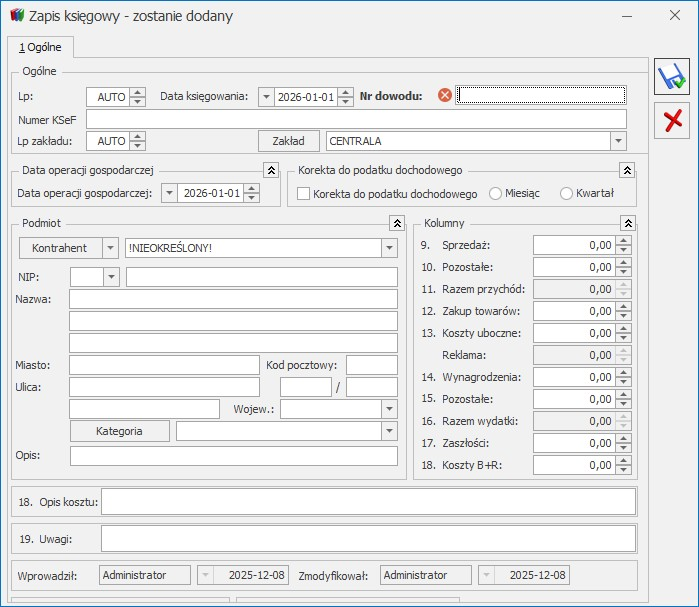The height and width of the screenshot is (607, 699).
Task: Open the Wojew. dropdown list
Action: [388, 409]
